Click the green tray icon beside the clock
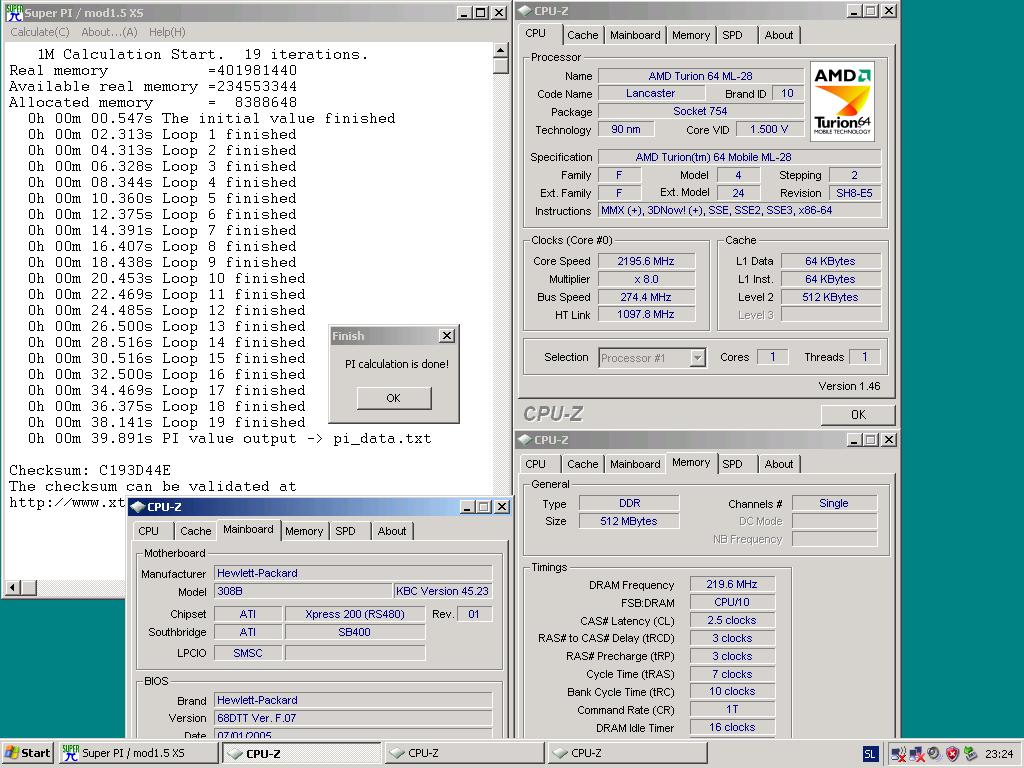 click(x=970, y=754)
